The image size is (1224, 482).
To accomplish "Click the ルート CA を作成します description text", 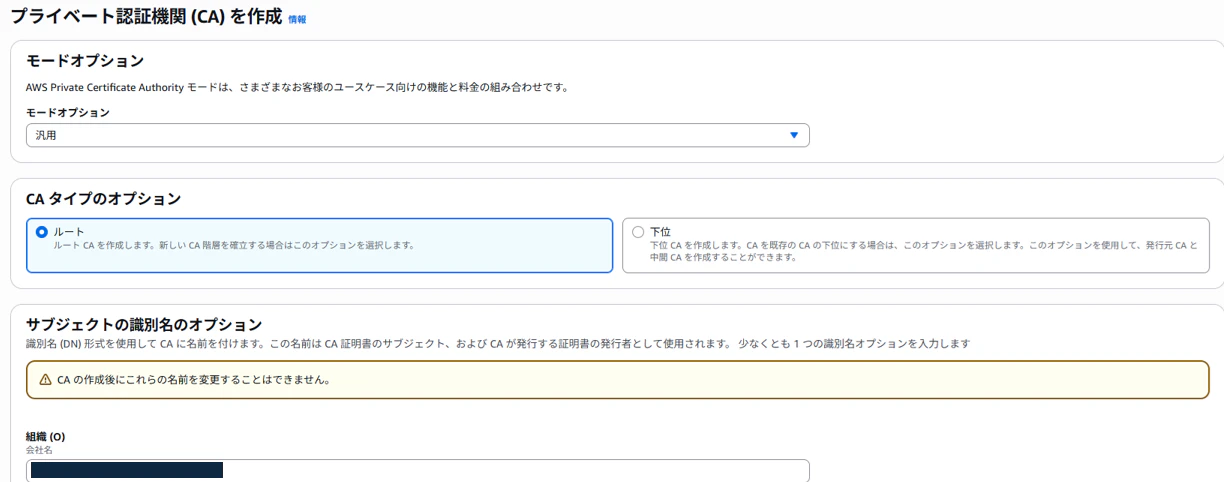I will [234, 245].
